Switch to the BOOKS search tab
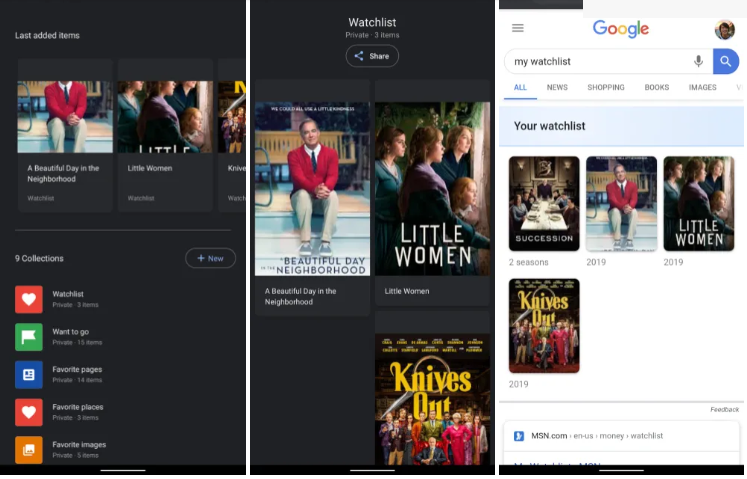The height and width of the screenshot is (479, 747). coord(656,87)
